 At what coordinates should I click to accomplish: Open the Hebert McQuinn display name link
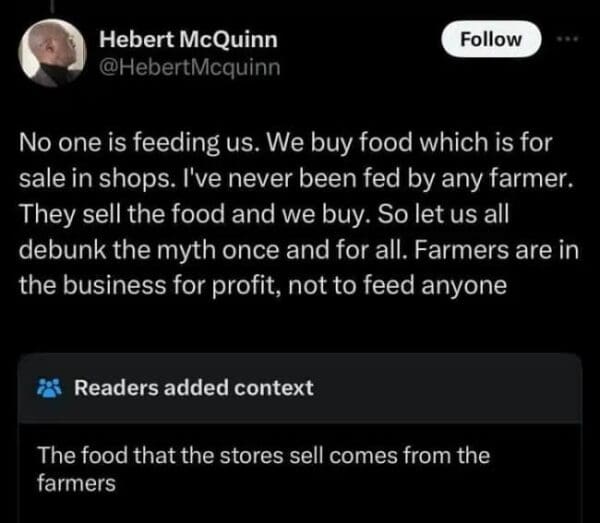[x=189, y=41]
